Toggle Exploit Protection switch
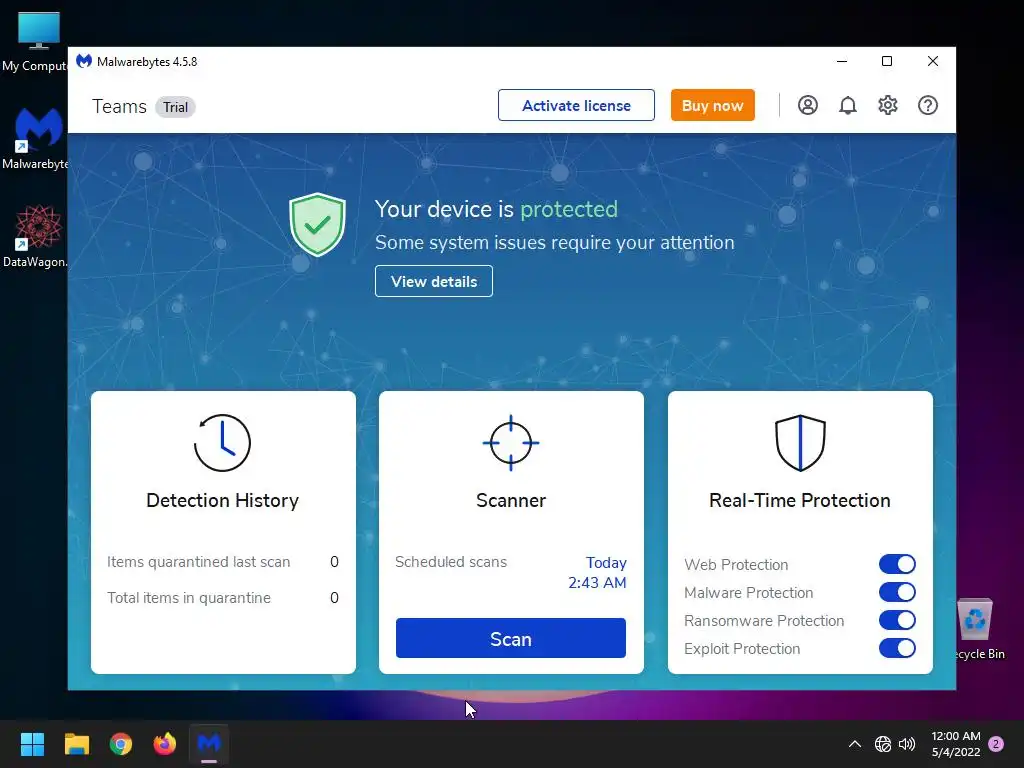Viewport: 1024px width, 768px height. pos(897,648)
